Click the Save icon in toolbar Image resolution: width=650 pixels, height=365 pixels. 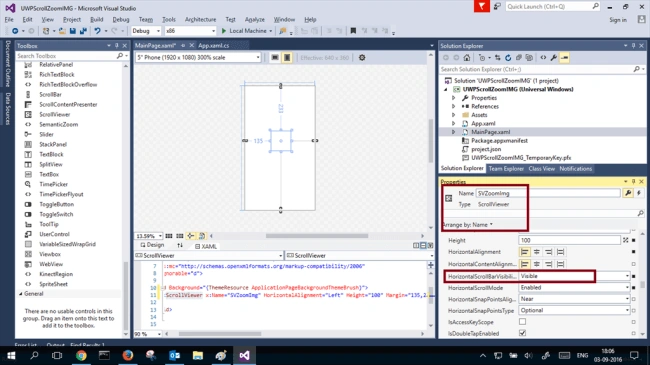click(x=73, y=31)
